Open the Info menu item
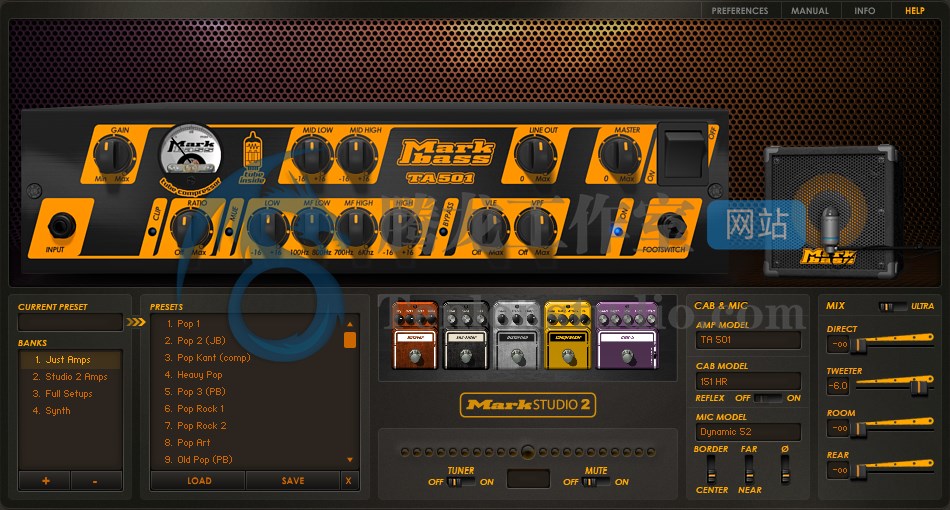Image resolution: width=950 pixels, height=510 pixels. coord(865,11)
